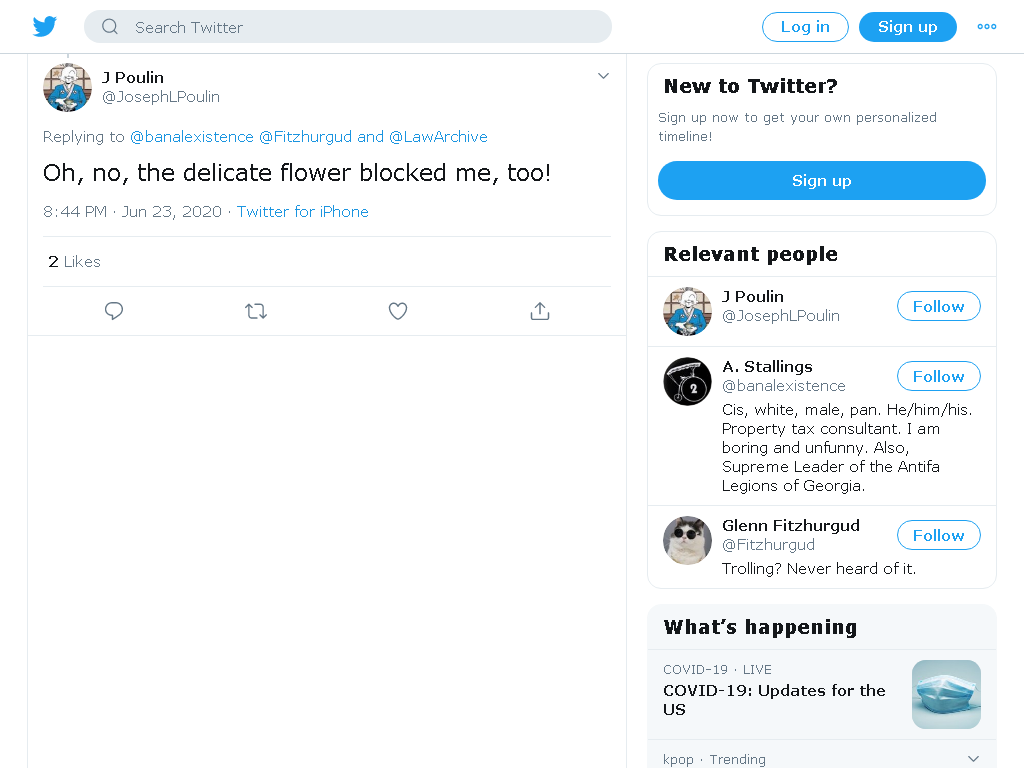Follow A. Stallings
Viewport: 1024px width, 768px height.
(x=938, y=376)
